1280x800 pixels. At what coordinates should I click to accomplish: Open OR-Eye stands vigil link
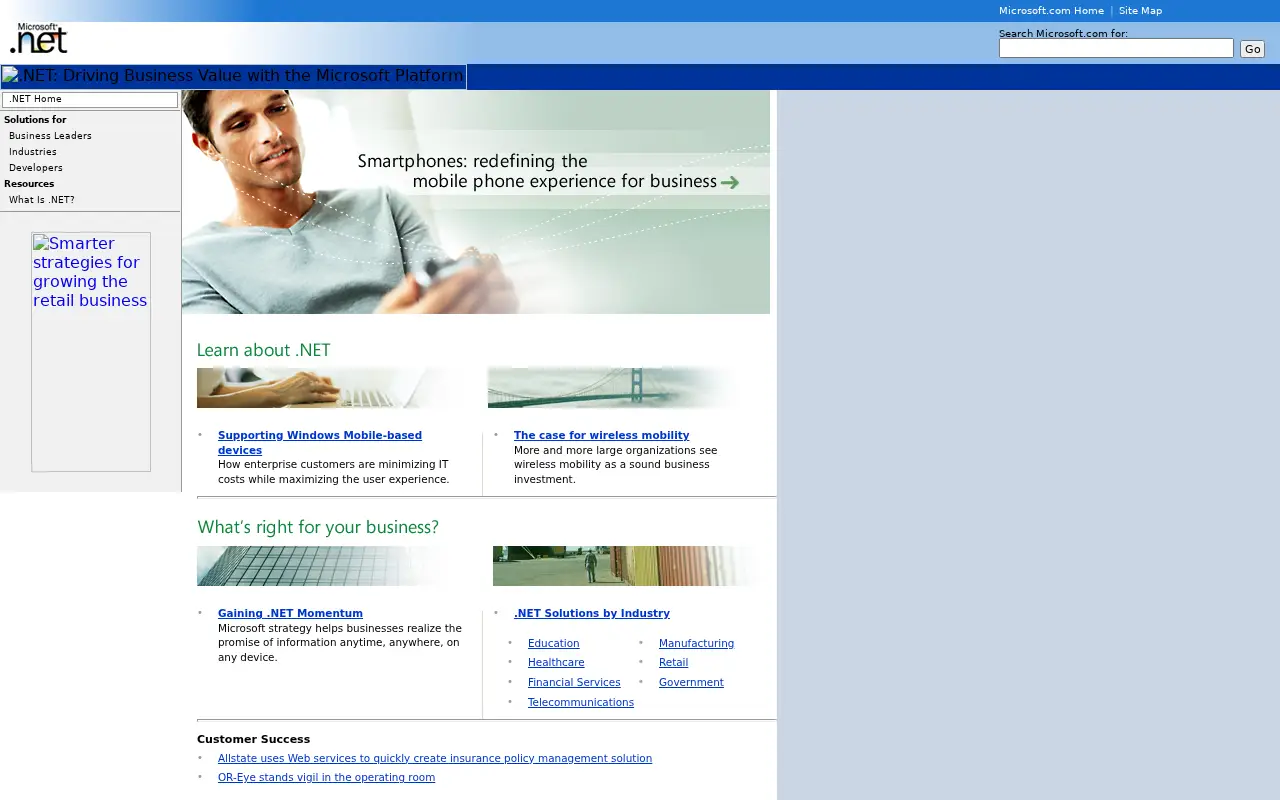tap(326, 777)
